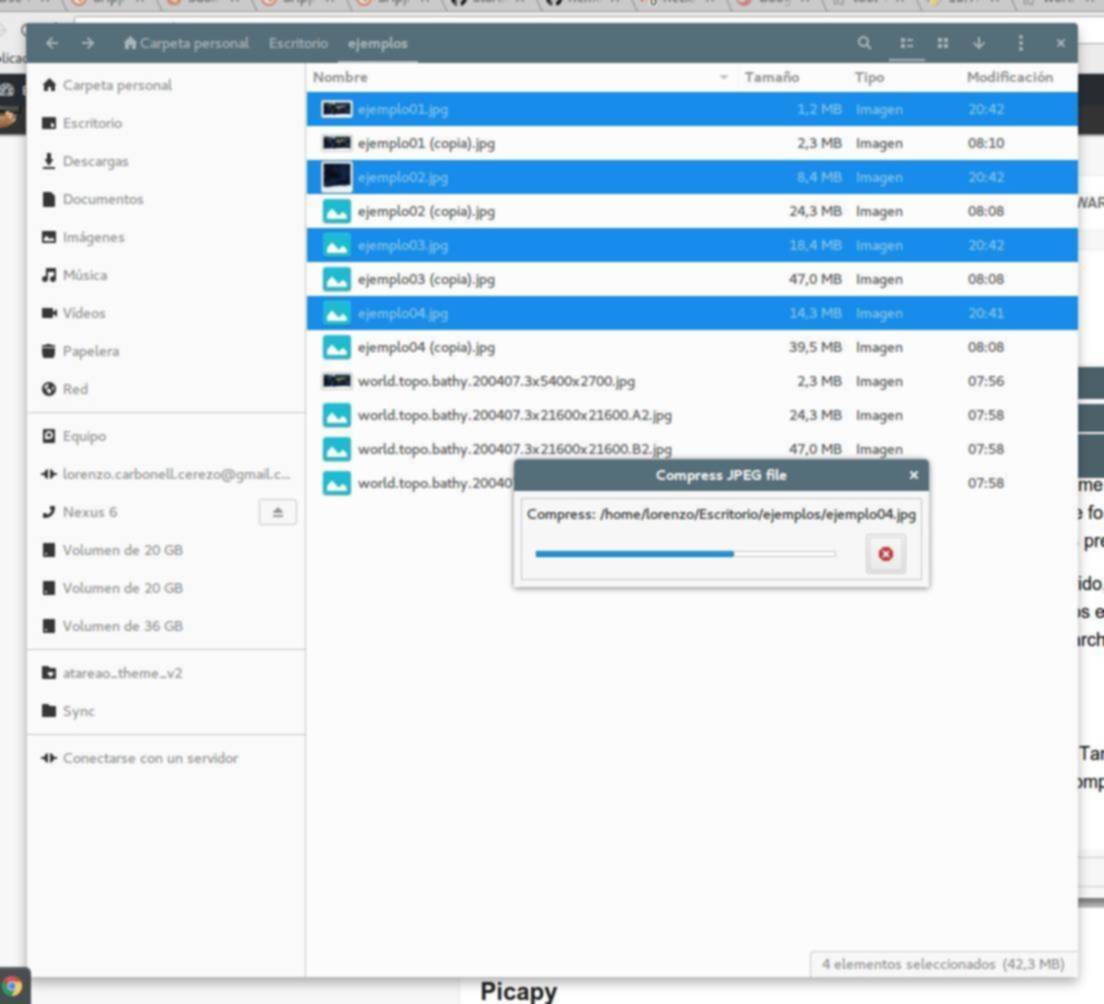1104x1004 pixels.
Task: Select Música folder in sidebar
Action: (x=84, y=275)
